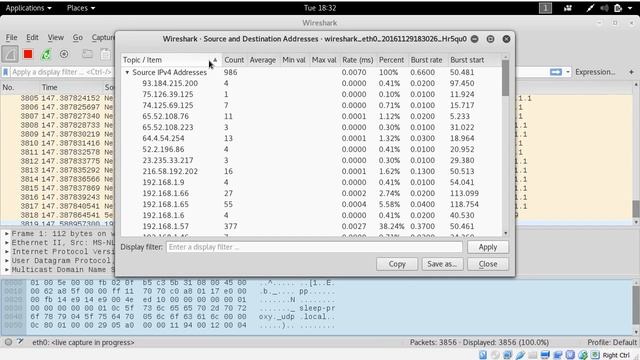Select the 64.4.54.254 address row
This screenshot has height=360, width=640.
(x=311, y=138)
